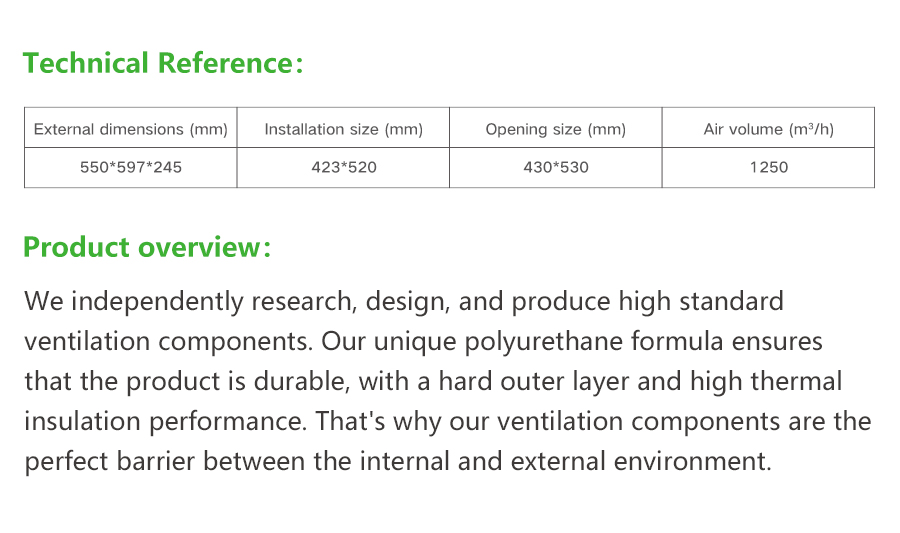Click the 430*530 value cell
Viewport: 900px width, 533px height.
(556, 168)
